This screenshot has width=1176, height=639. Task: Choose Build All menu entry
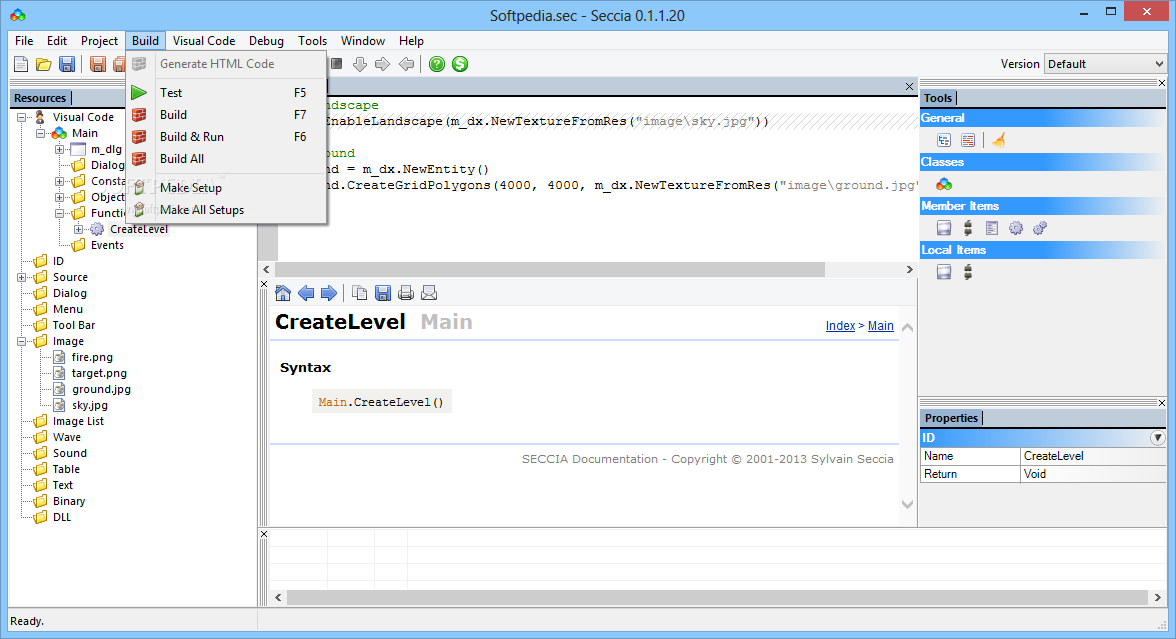227,159
